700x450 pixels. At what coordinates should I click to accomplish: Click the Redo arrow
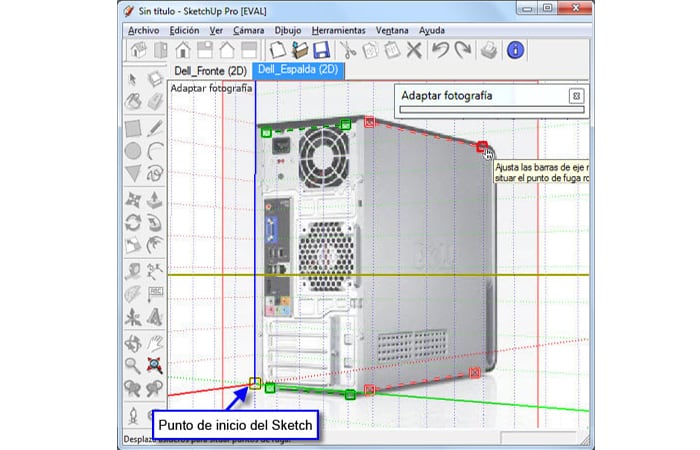click(x=463, y=50)
